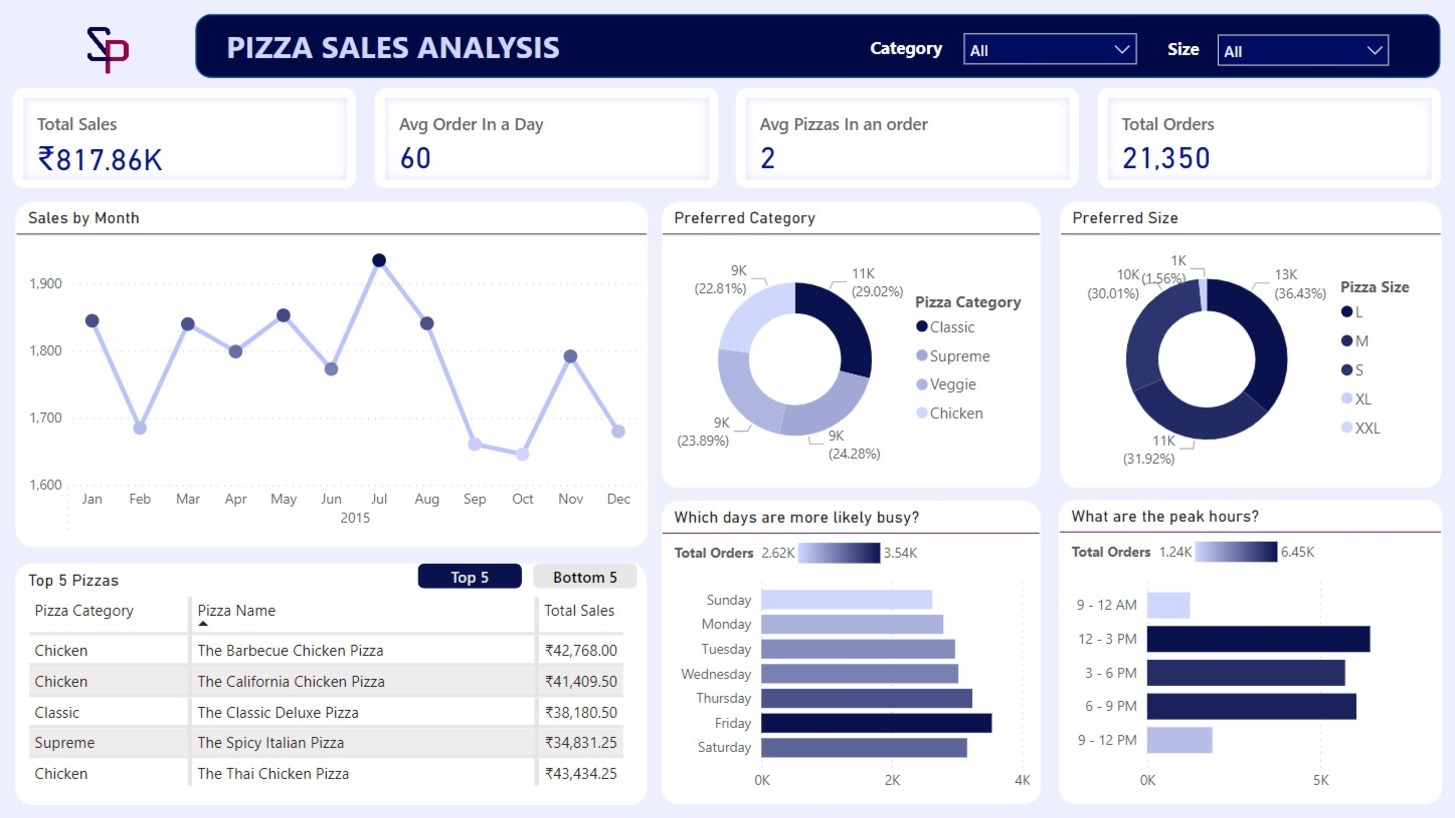Select the July data point on Sales by Month
Viewport: 1455px width, 818px height.
pos(379,259)
